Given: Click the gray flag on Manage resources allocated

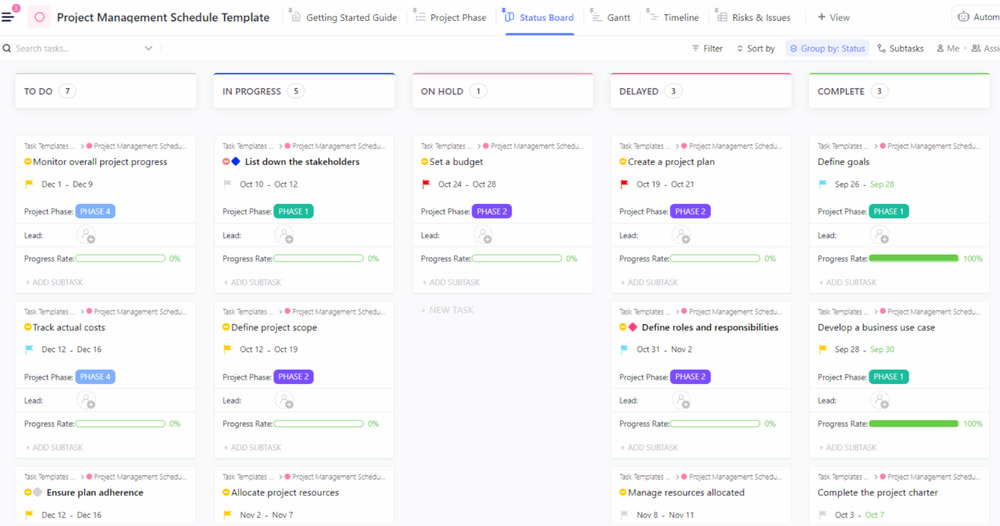Looking at the screenshot, I should click(624, 515).
